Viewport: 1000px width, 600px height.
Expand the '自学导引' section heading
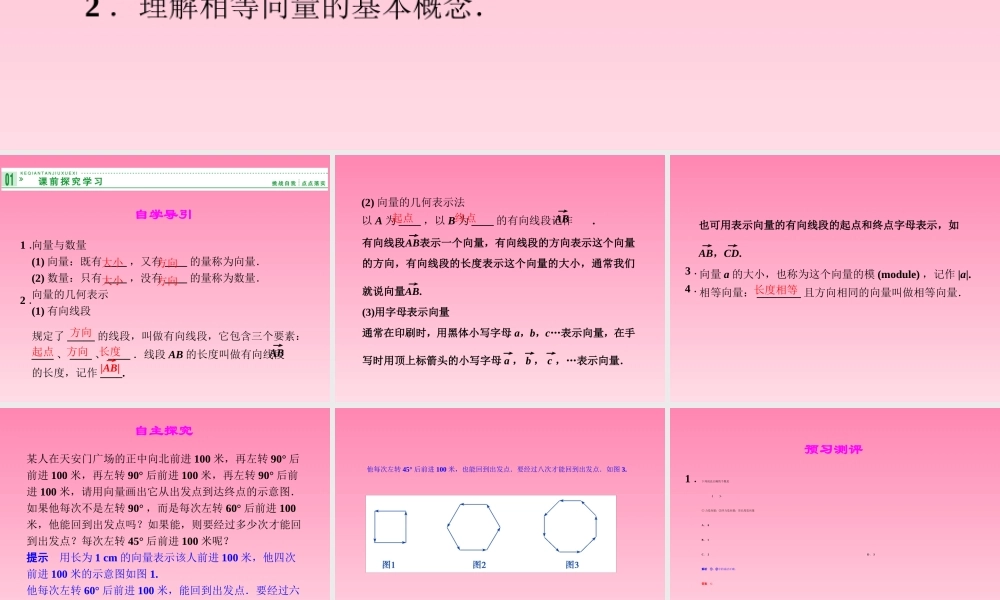click(x=164, y=215)
